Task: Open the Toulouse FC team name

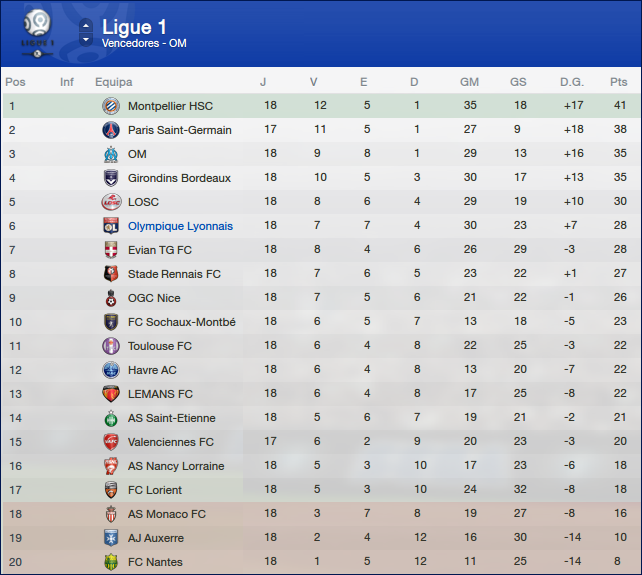Action: click(158, 346)
